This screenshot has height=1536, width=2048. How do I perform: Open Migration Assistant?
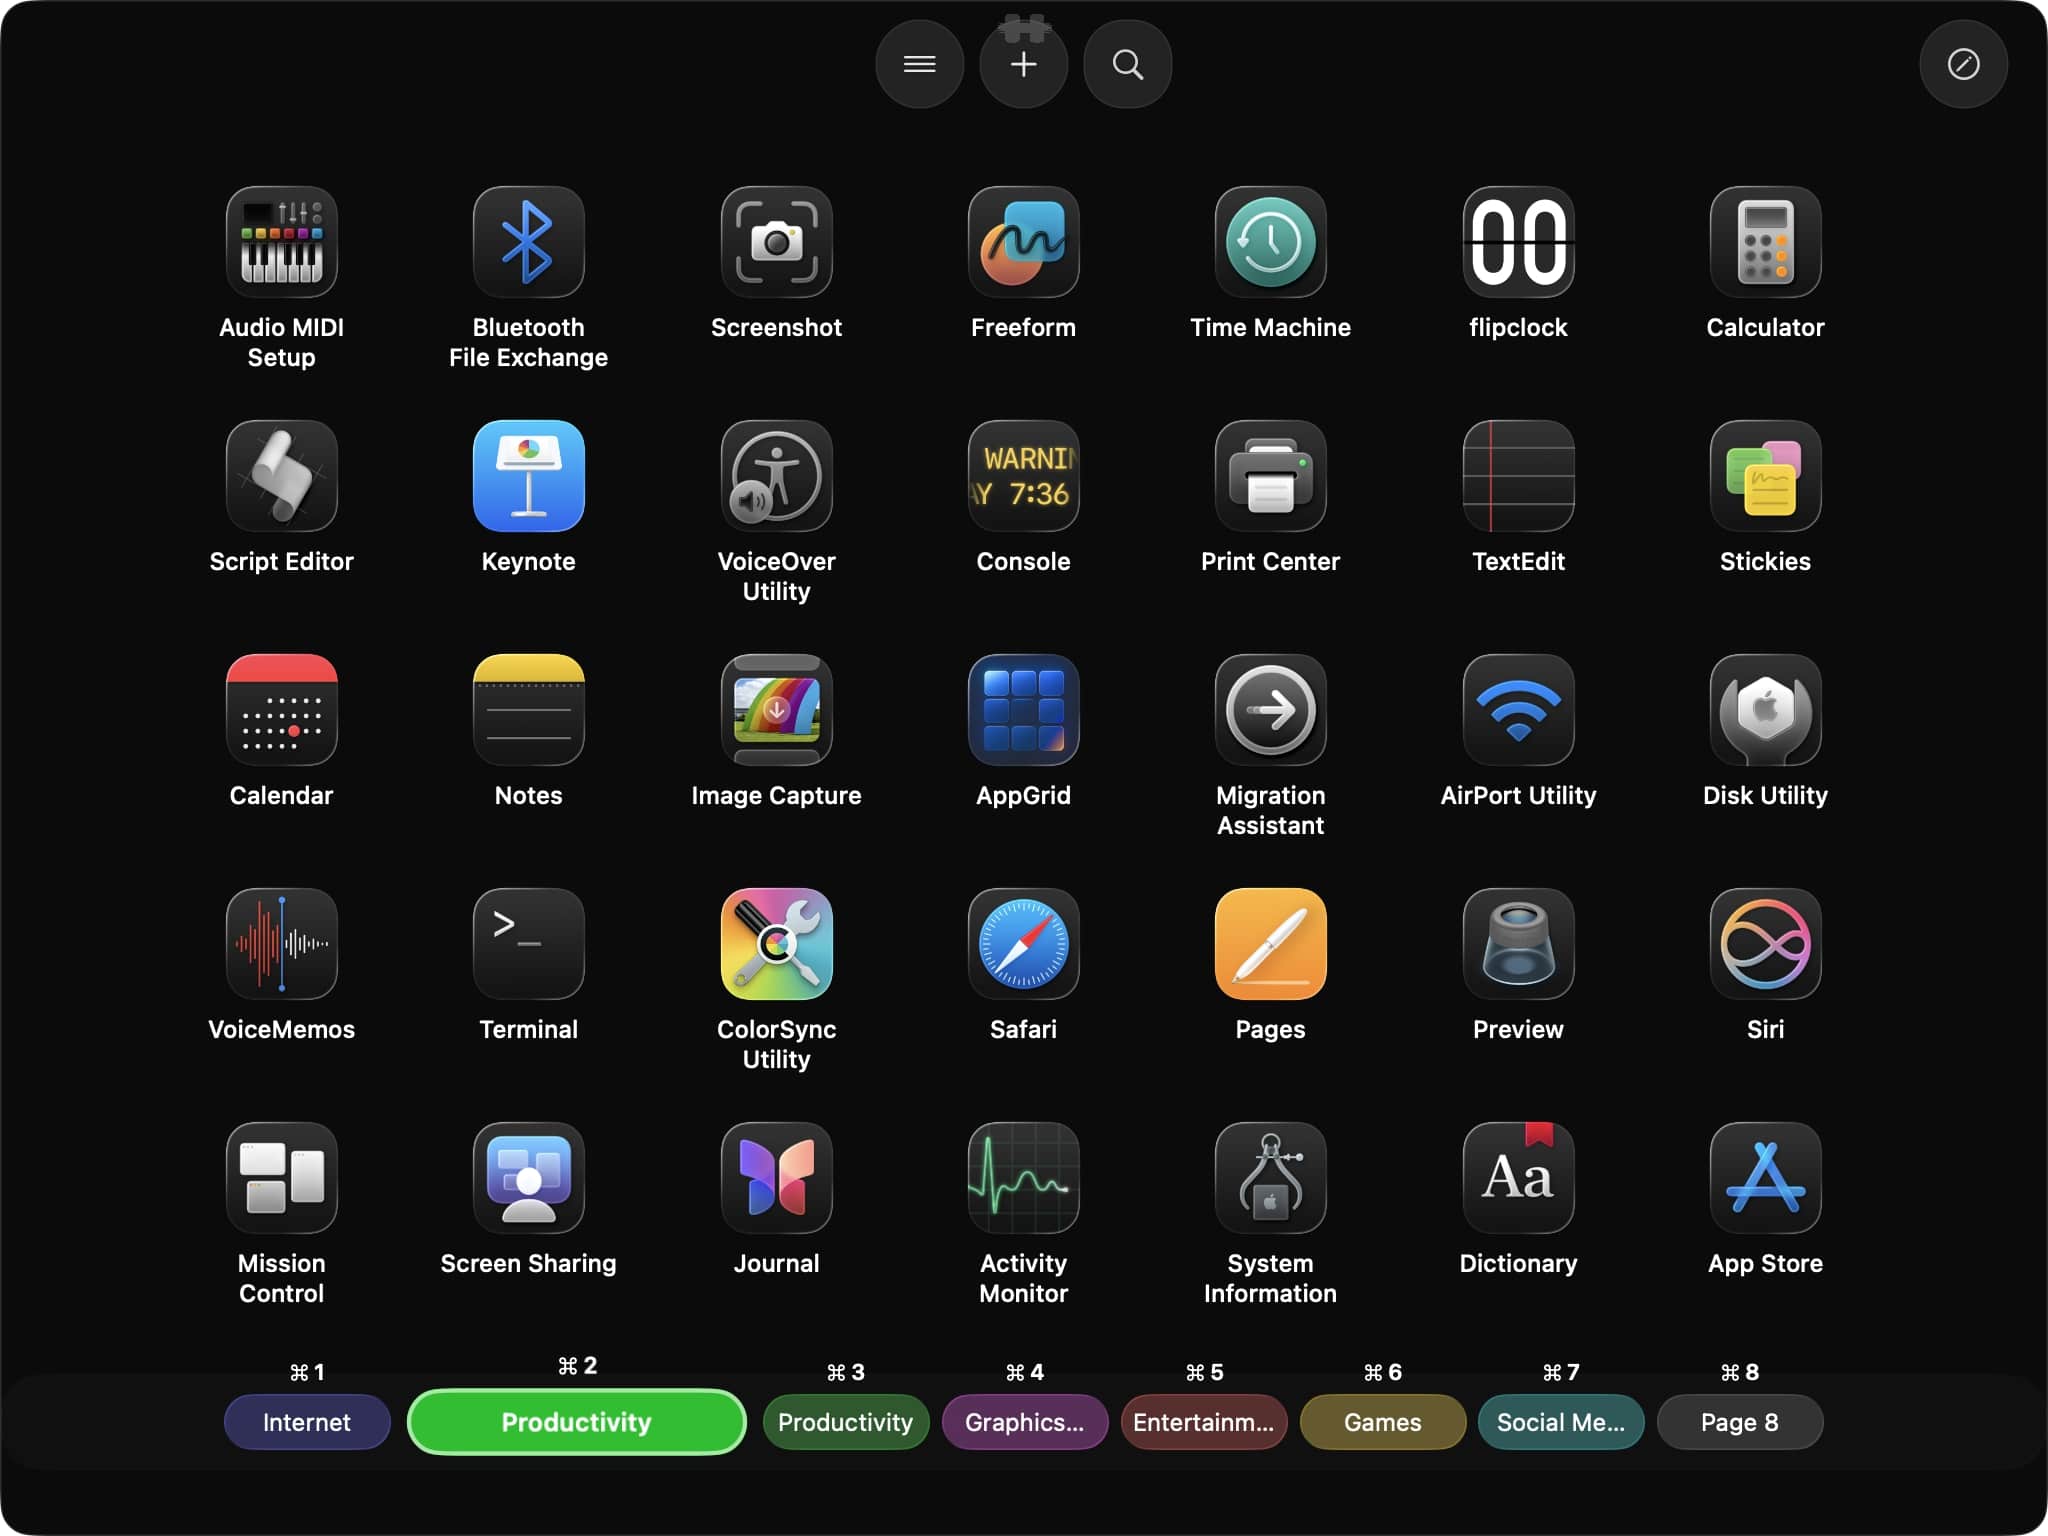click(1270, 710)
